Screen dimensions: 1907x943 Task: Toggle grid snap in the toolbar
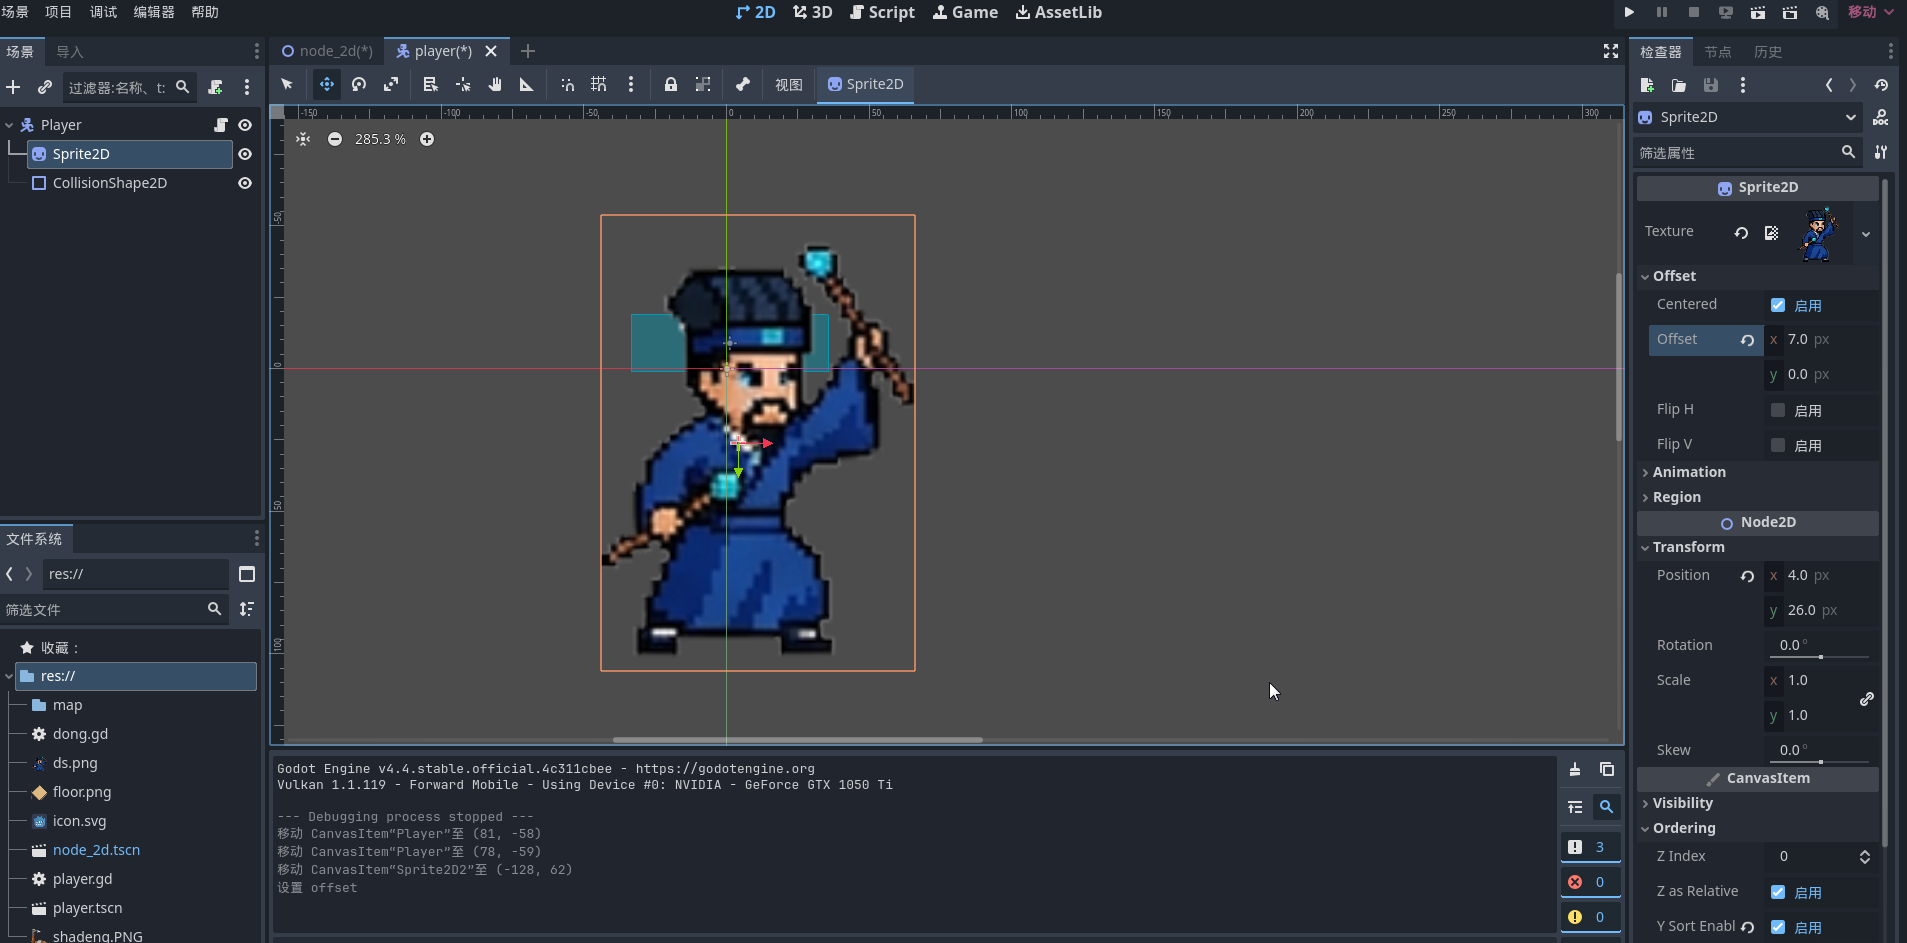[599, 84]
